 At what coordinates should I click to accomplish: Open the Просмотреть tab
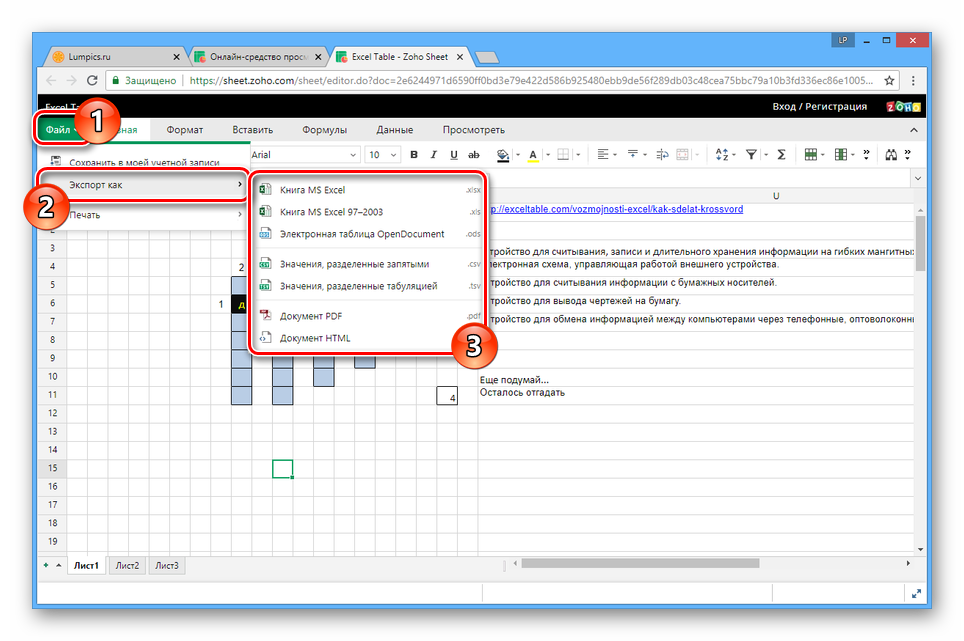click(x=473, y=130)
